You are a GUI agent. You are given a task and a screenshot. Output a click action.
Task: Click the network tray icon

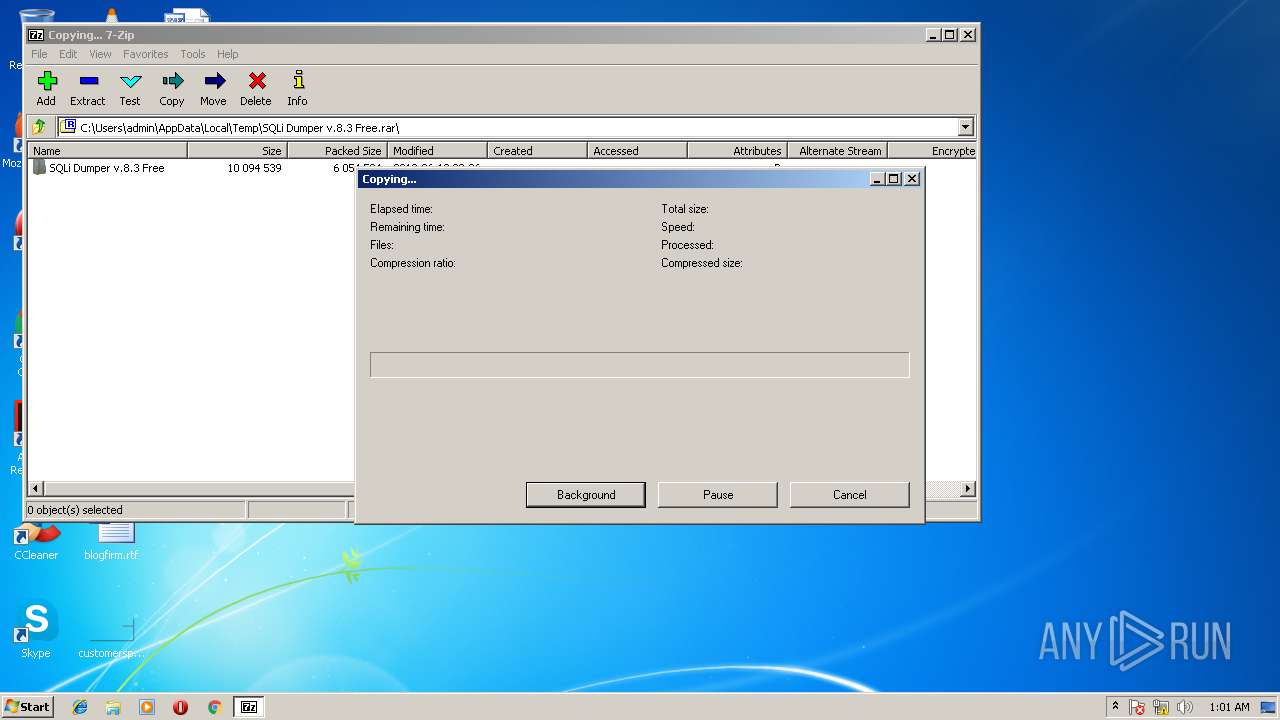1161,707
